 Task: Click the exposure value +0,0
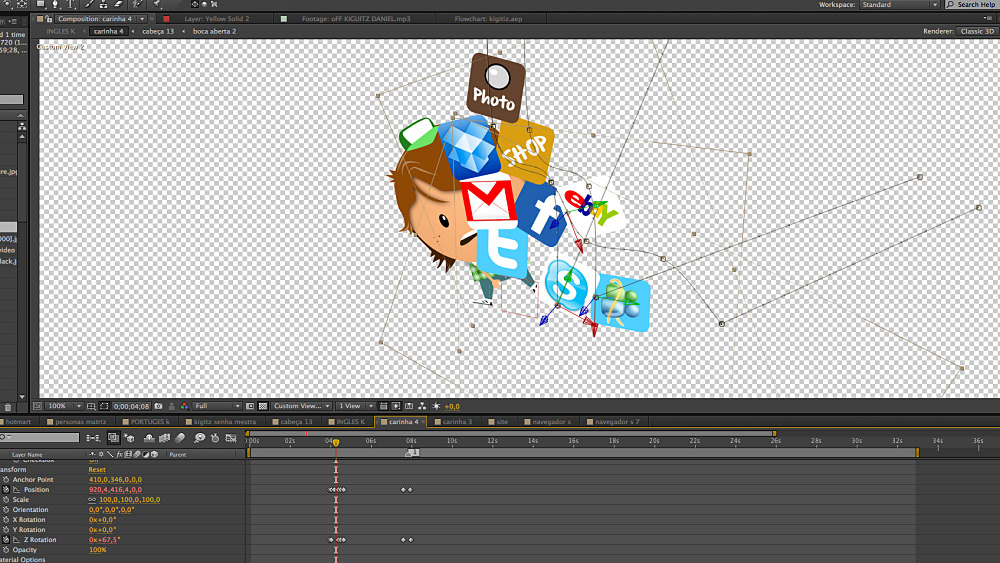pyautogui.click(x=452, y=406)
